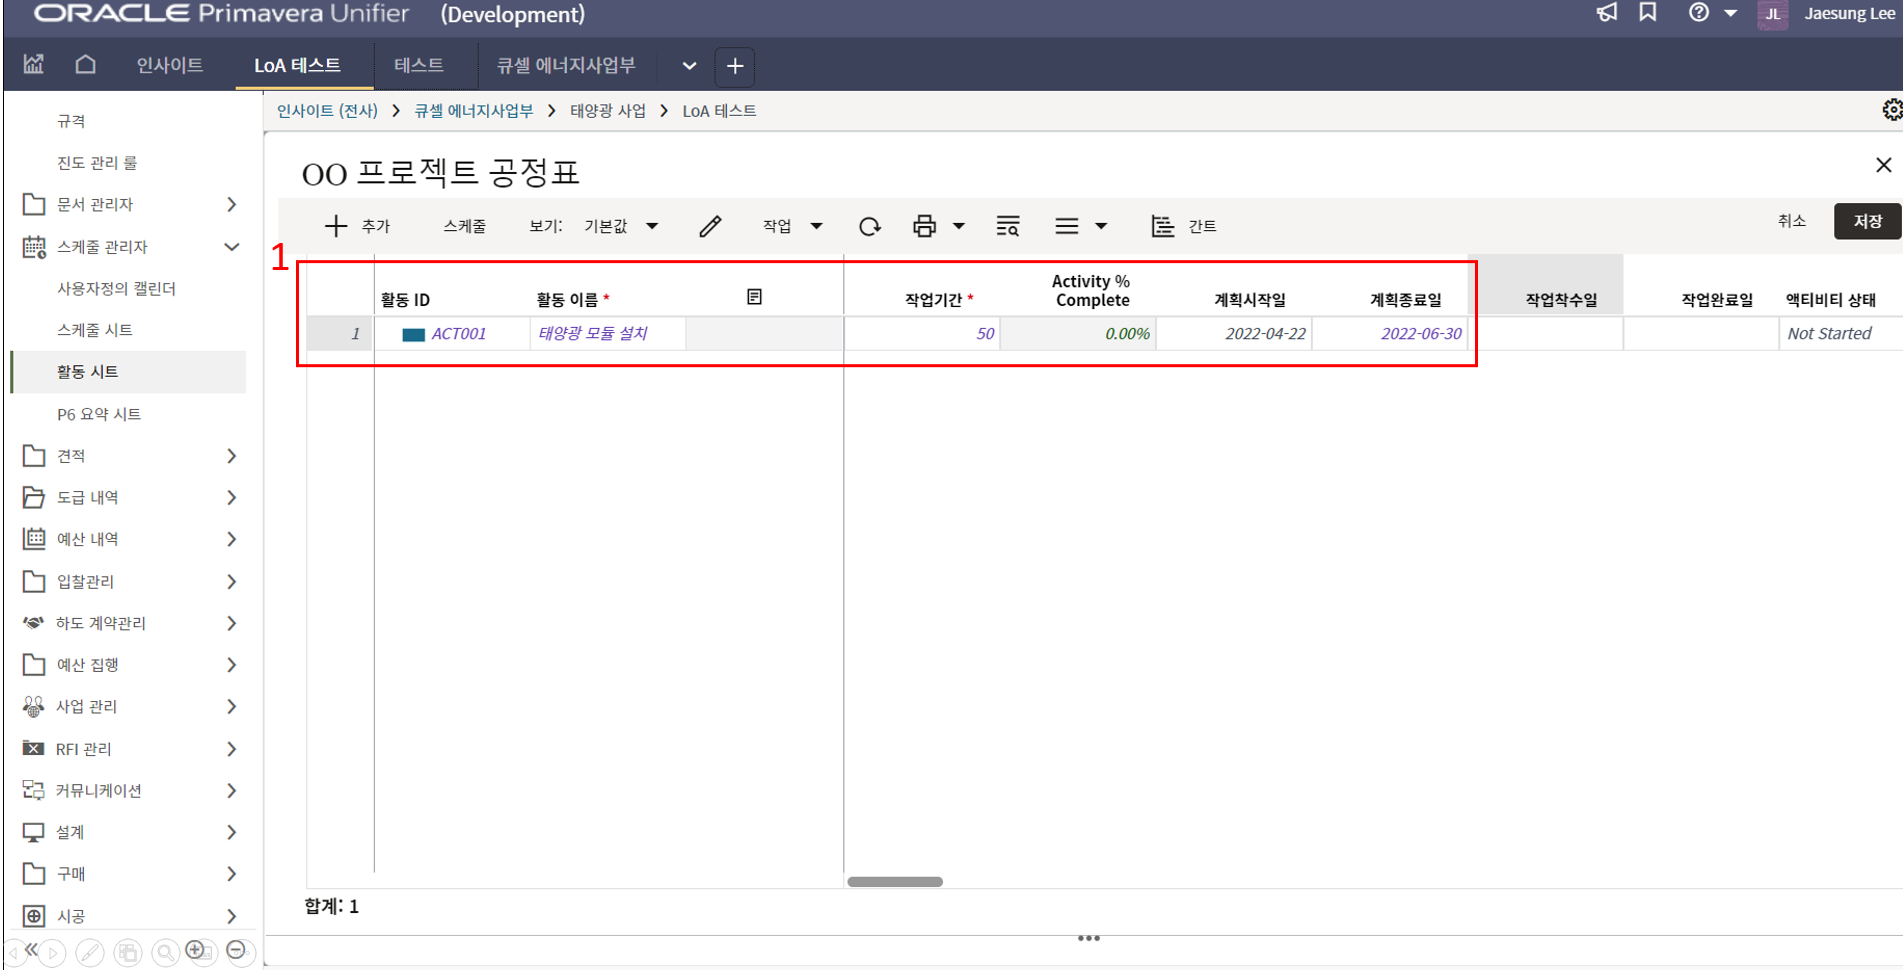Click the 태양광 사업 breadcrumb link

(x=608, y=111)
